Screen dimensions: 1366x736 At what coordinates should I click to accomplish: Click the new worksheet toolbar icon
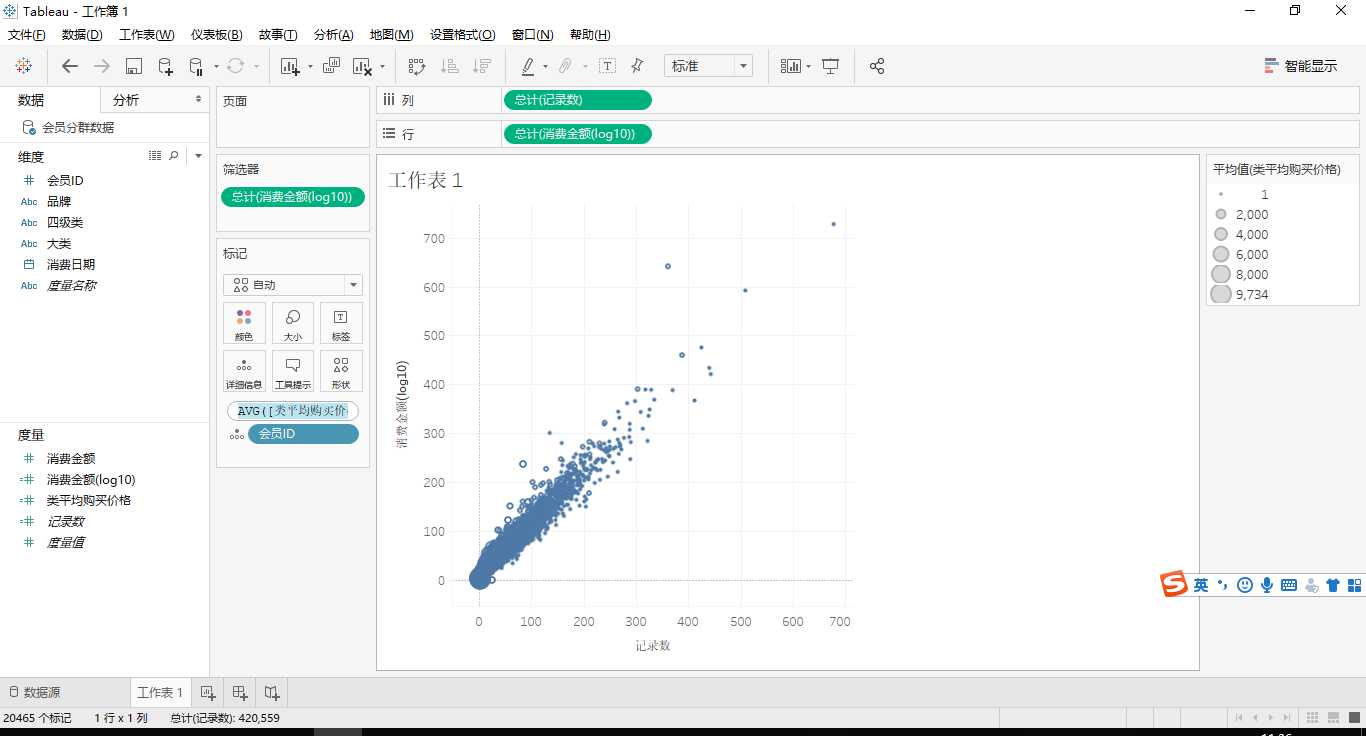(x=290, y=66)
